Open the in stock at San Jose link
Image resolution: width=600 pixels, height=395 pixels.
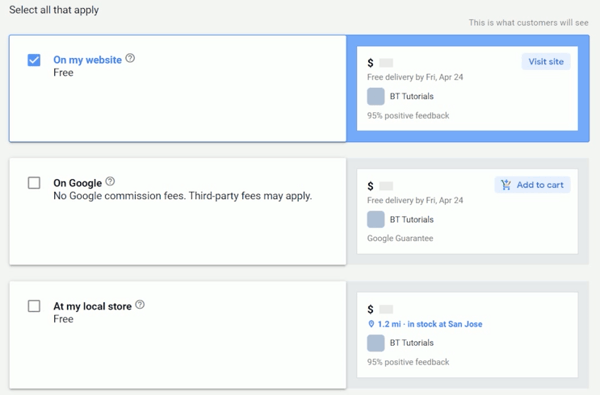click(445, 324)
